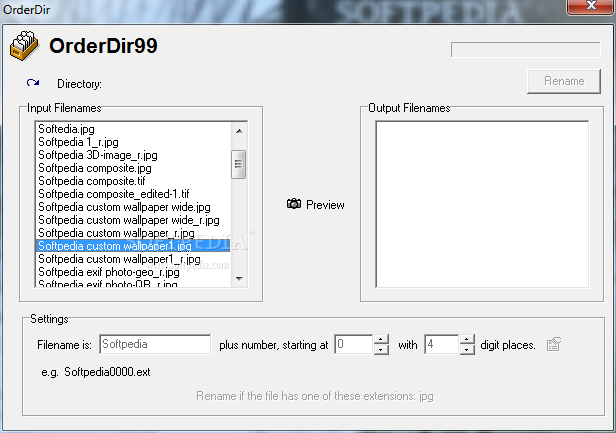
Task: Click the starting number input field
Action: coord(354,344)
